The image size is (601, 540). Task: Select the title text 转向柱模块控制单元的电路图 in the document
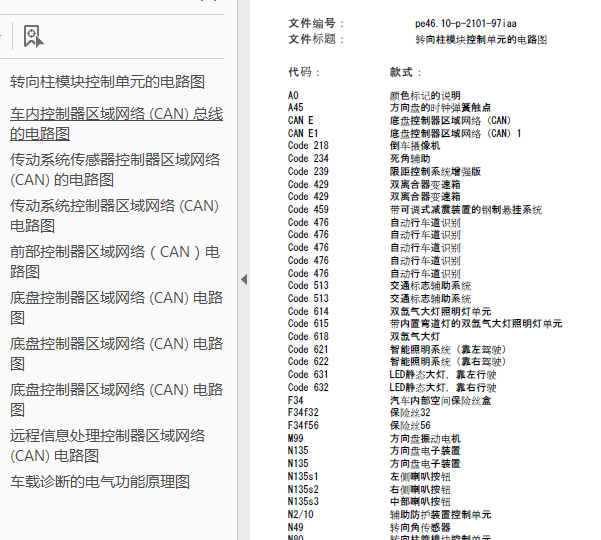pyautogui.click(x=481, y=39)
